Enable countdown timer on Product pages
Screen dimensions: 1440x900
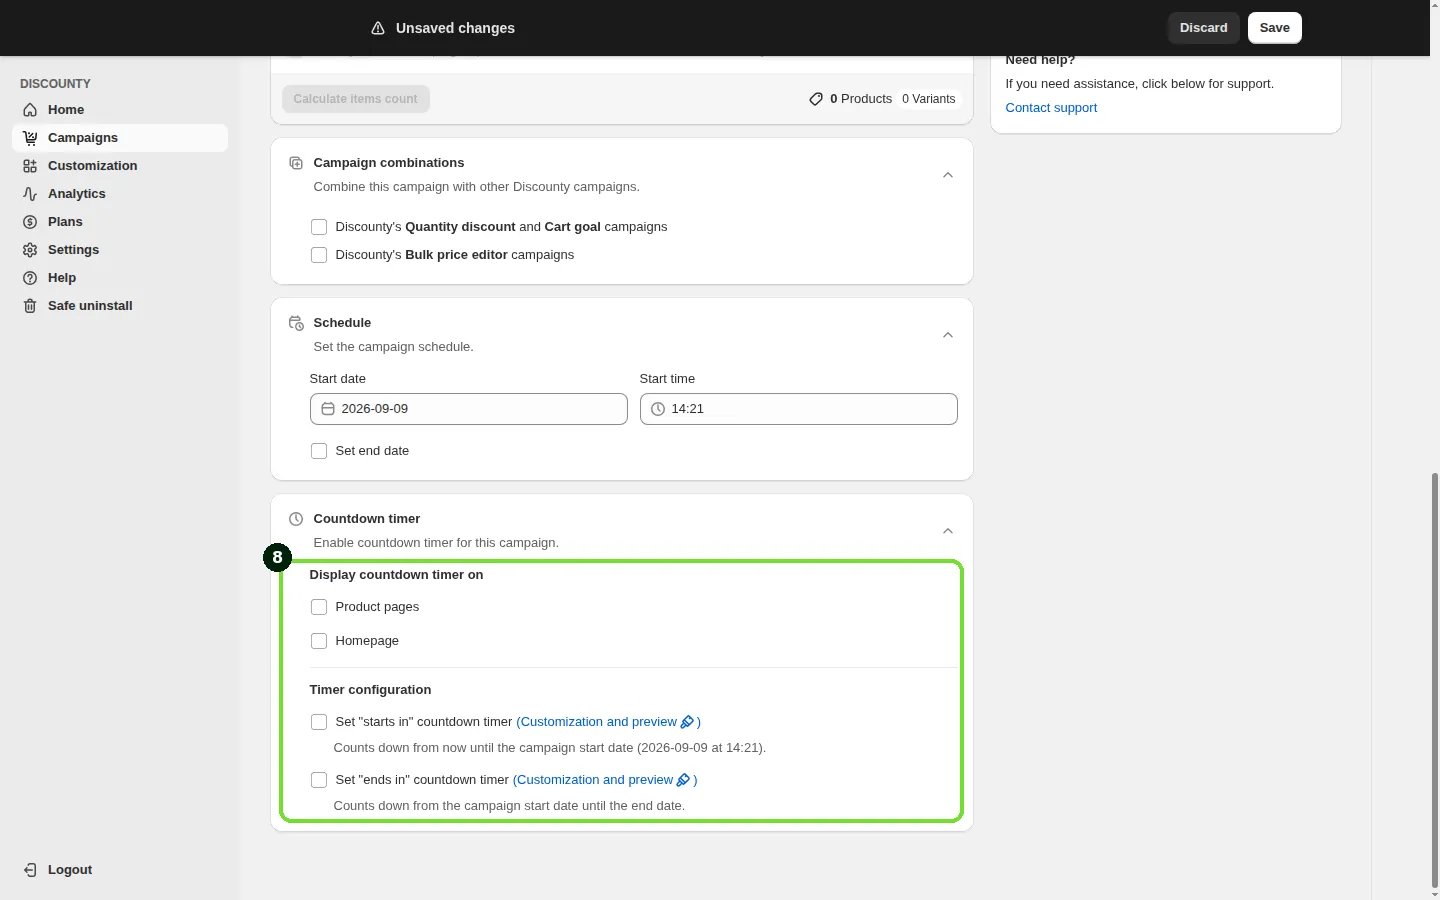tap(319, 607)
